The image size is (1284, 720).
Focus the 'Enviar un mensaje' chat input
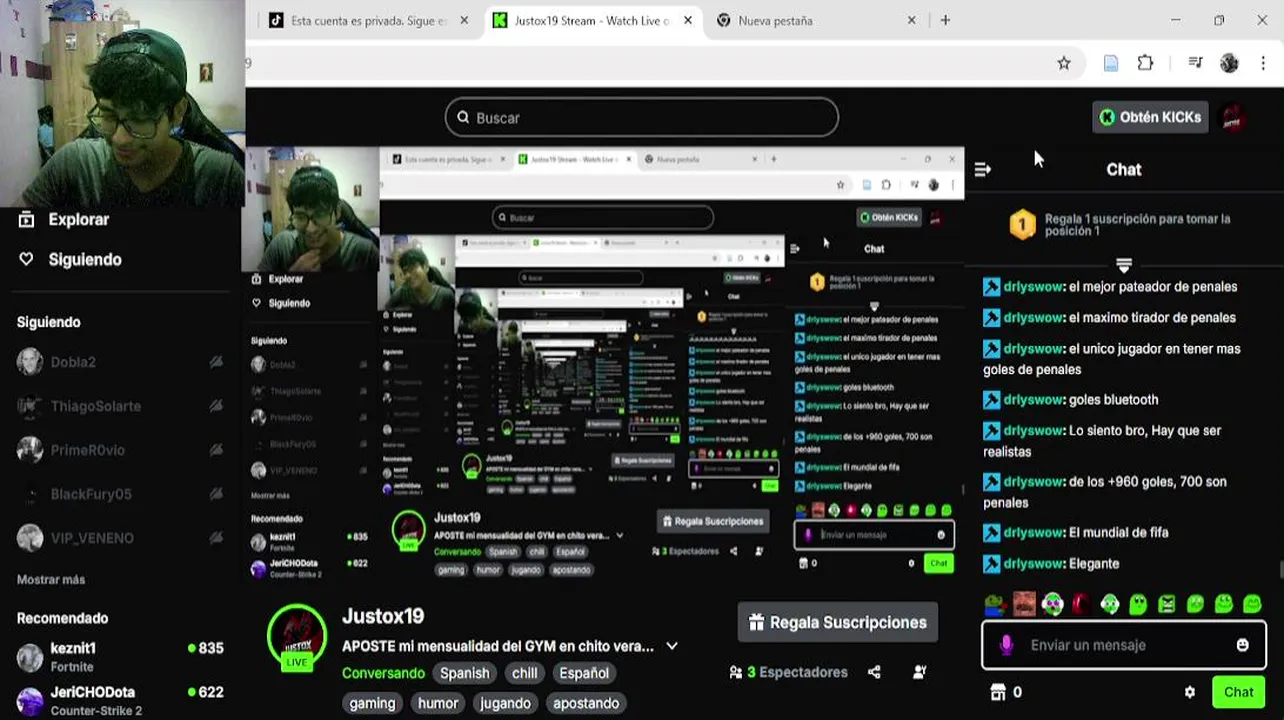pos(1123,645)
